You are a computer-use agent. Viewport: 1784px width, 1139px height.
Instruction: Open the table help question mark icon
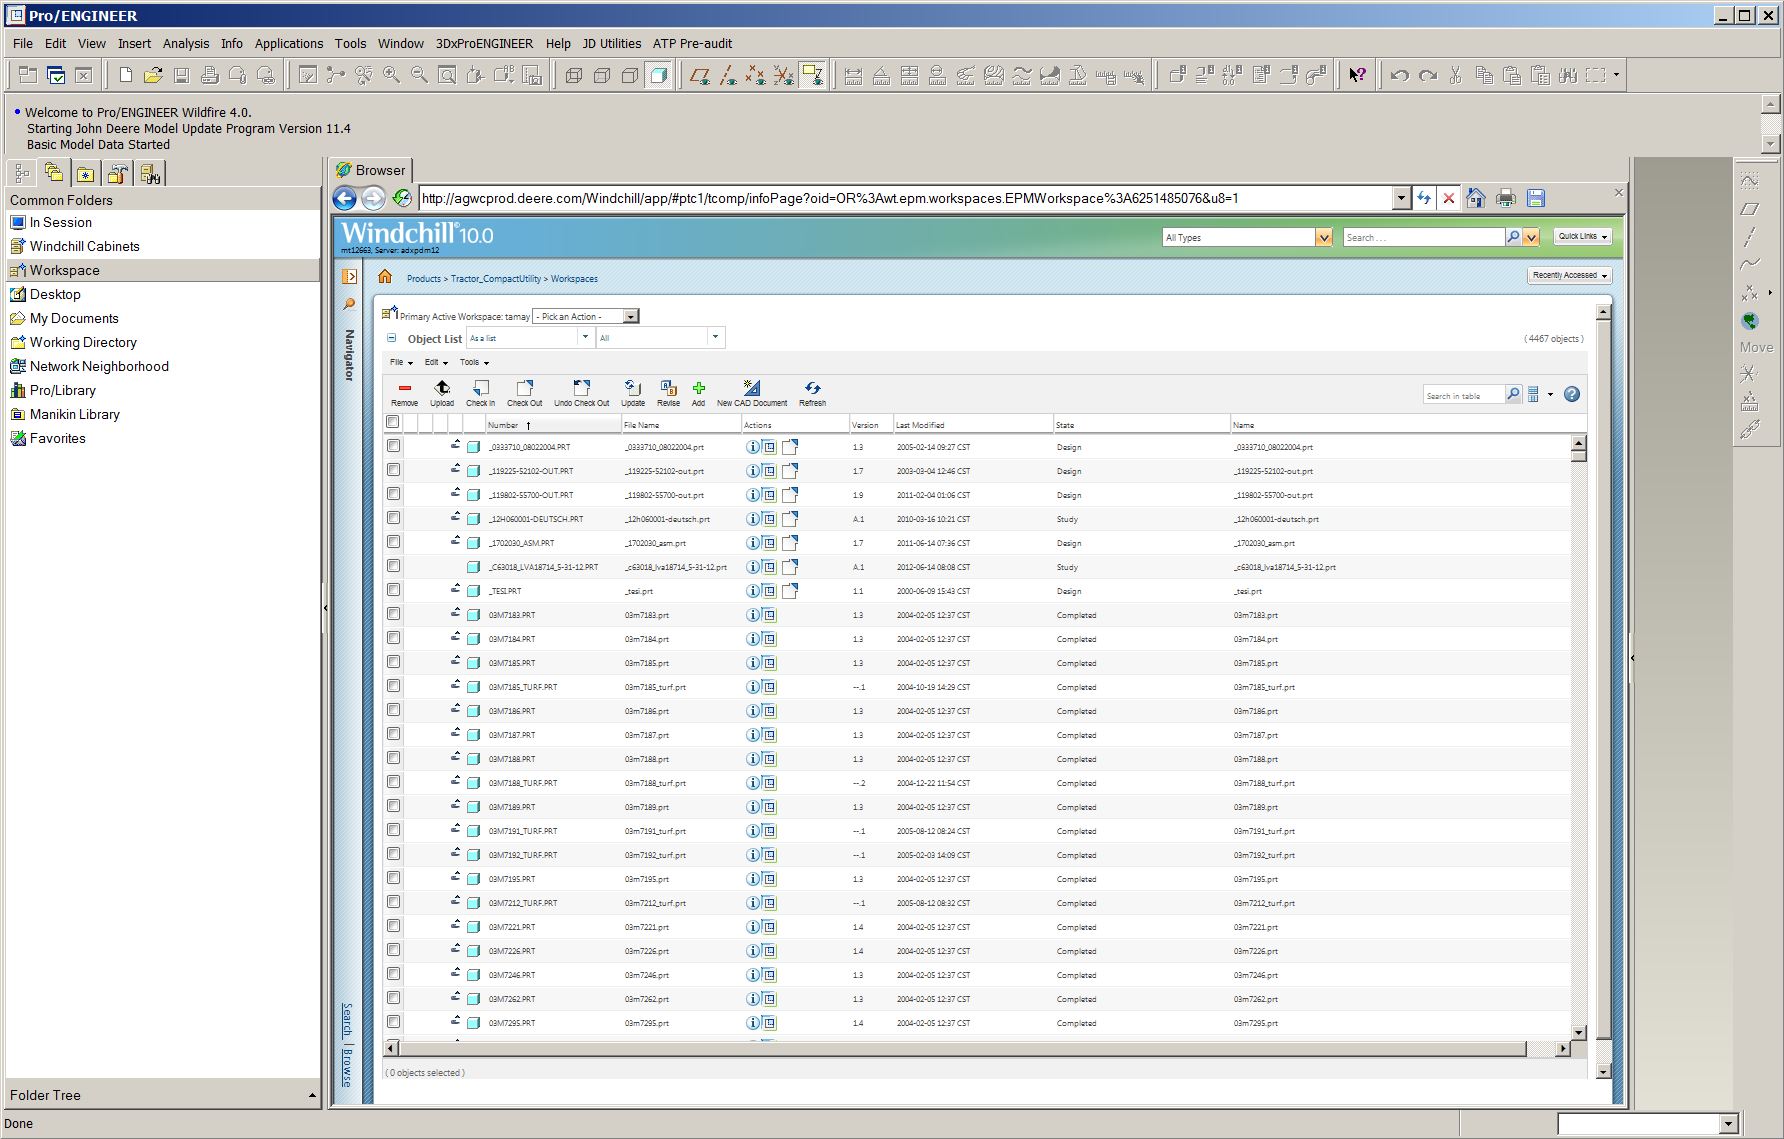tap(1572, 394)
